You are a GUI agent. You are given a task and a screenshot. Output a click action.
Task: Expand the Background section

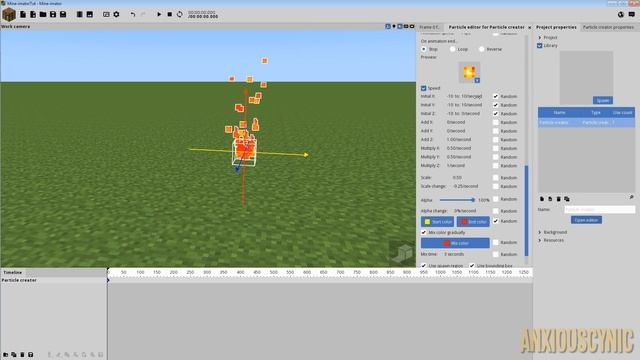pyautogui.click(x=540, y=232)
